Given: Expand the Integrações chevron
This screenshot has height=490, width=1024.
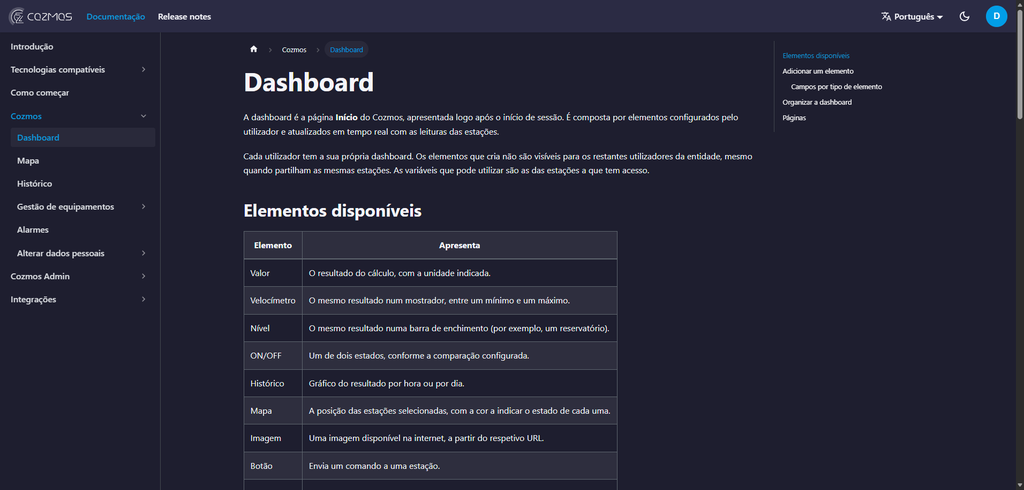Looking at the screenshot, I should pos(144,299).
